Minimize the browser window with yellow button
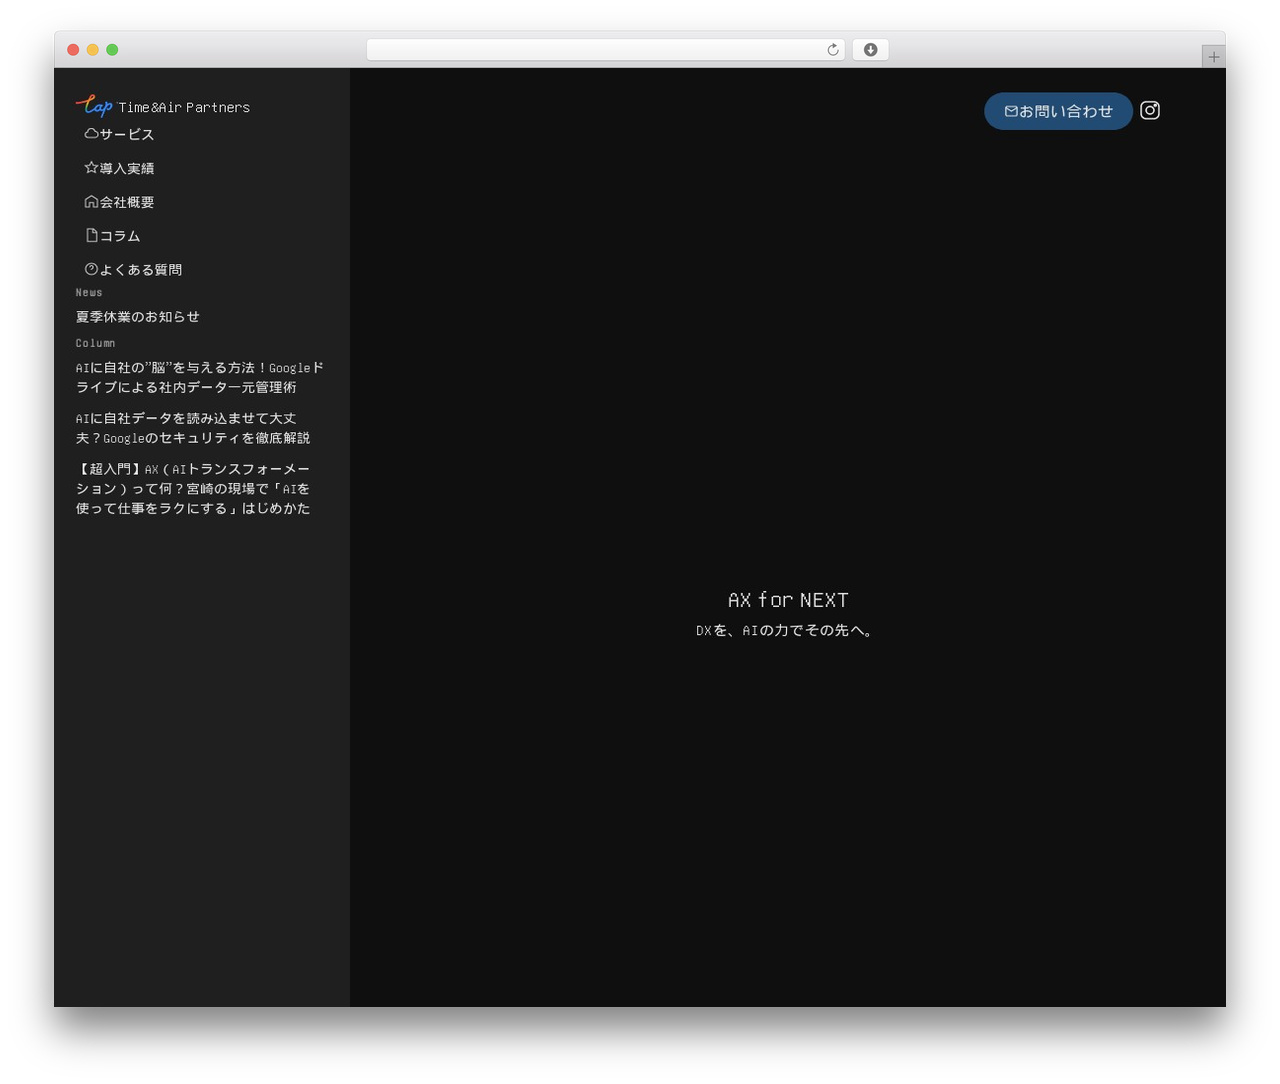This screenshot has height=1084, width=1280. click(x=93, y=50)
